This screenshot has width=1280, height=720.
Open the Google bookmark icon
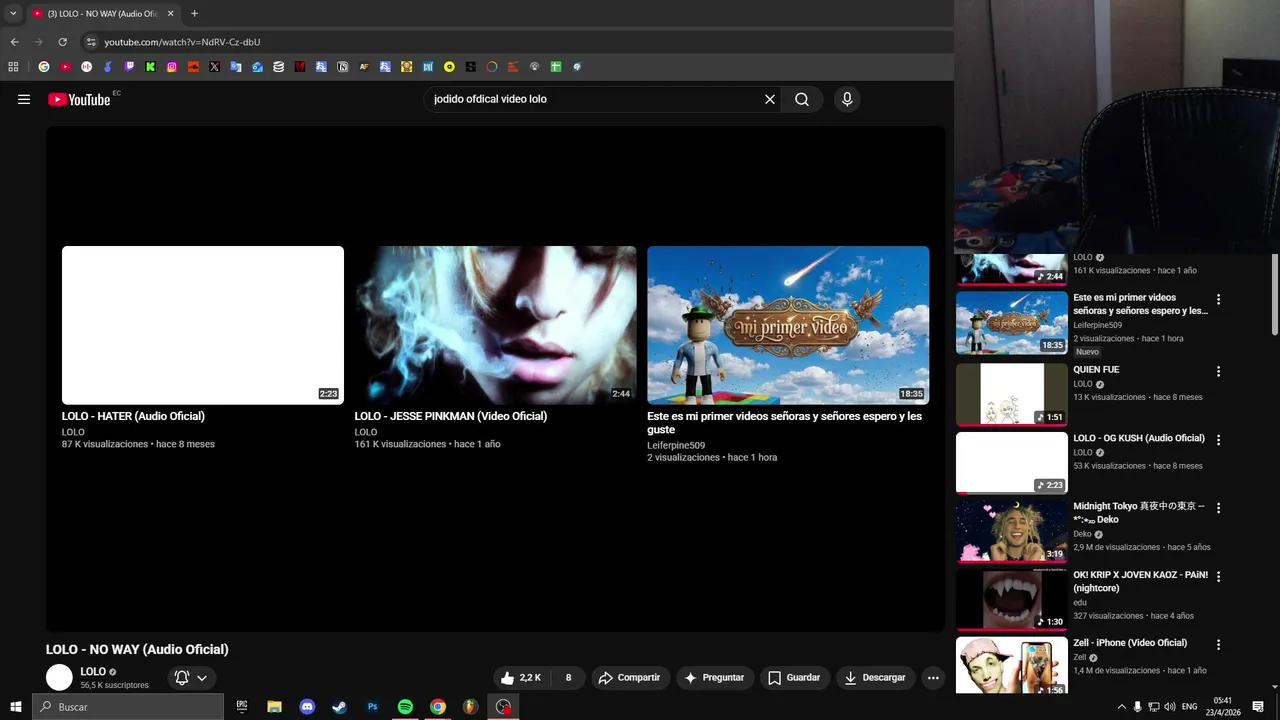[x=44, y=67]
